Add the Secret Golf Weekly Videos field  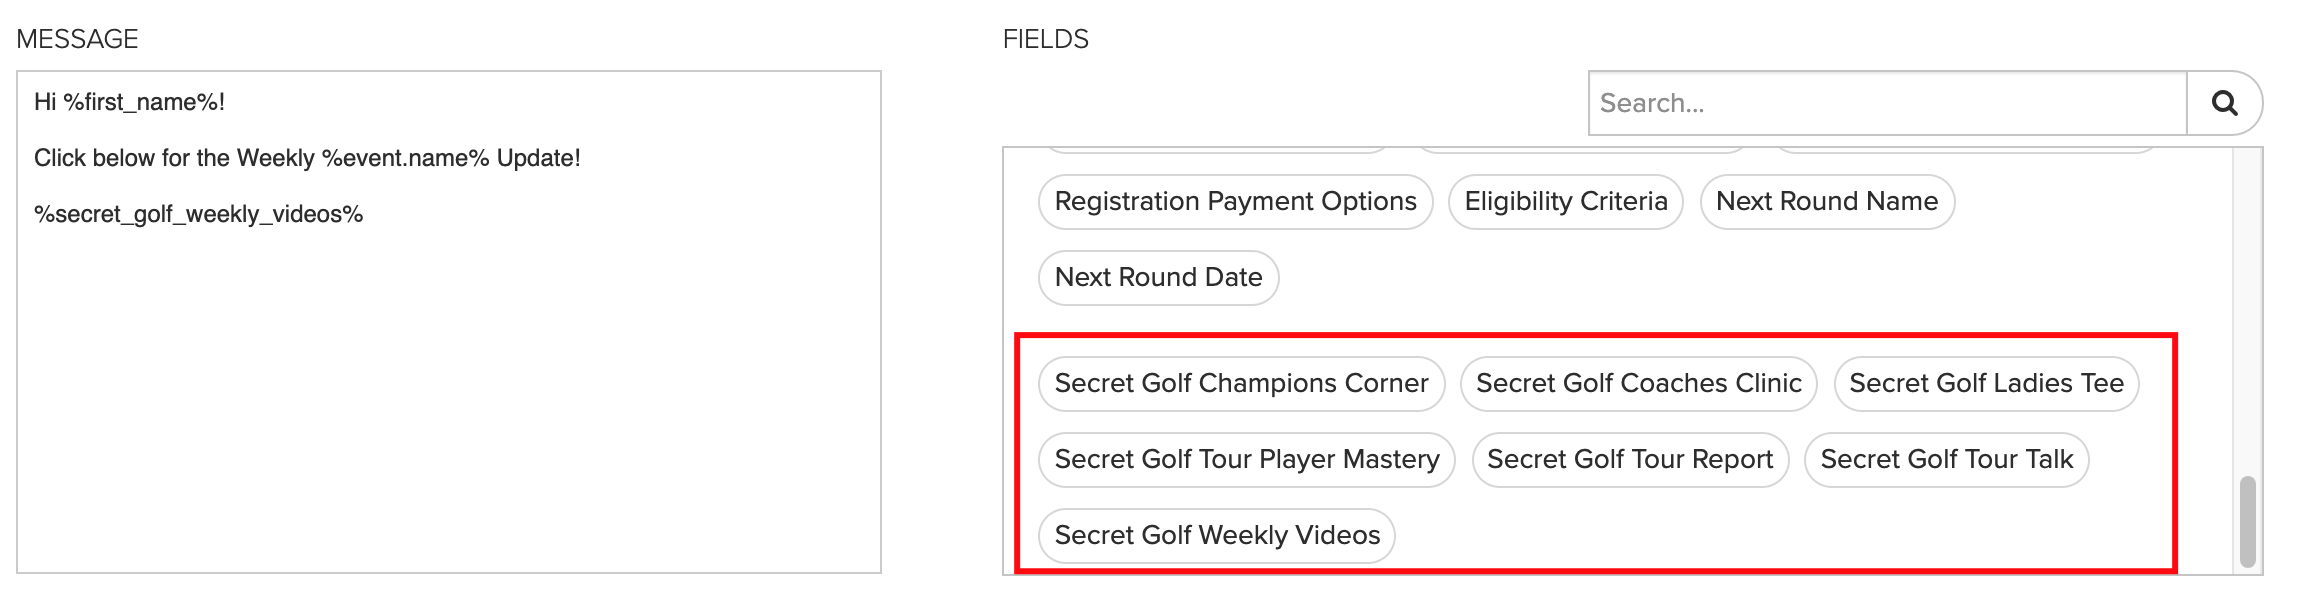(x=1217, y=536)
